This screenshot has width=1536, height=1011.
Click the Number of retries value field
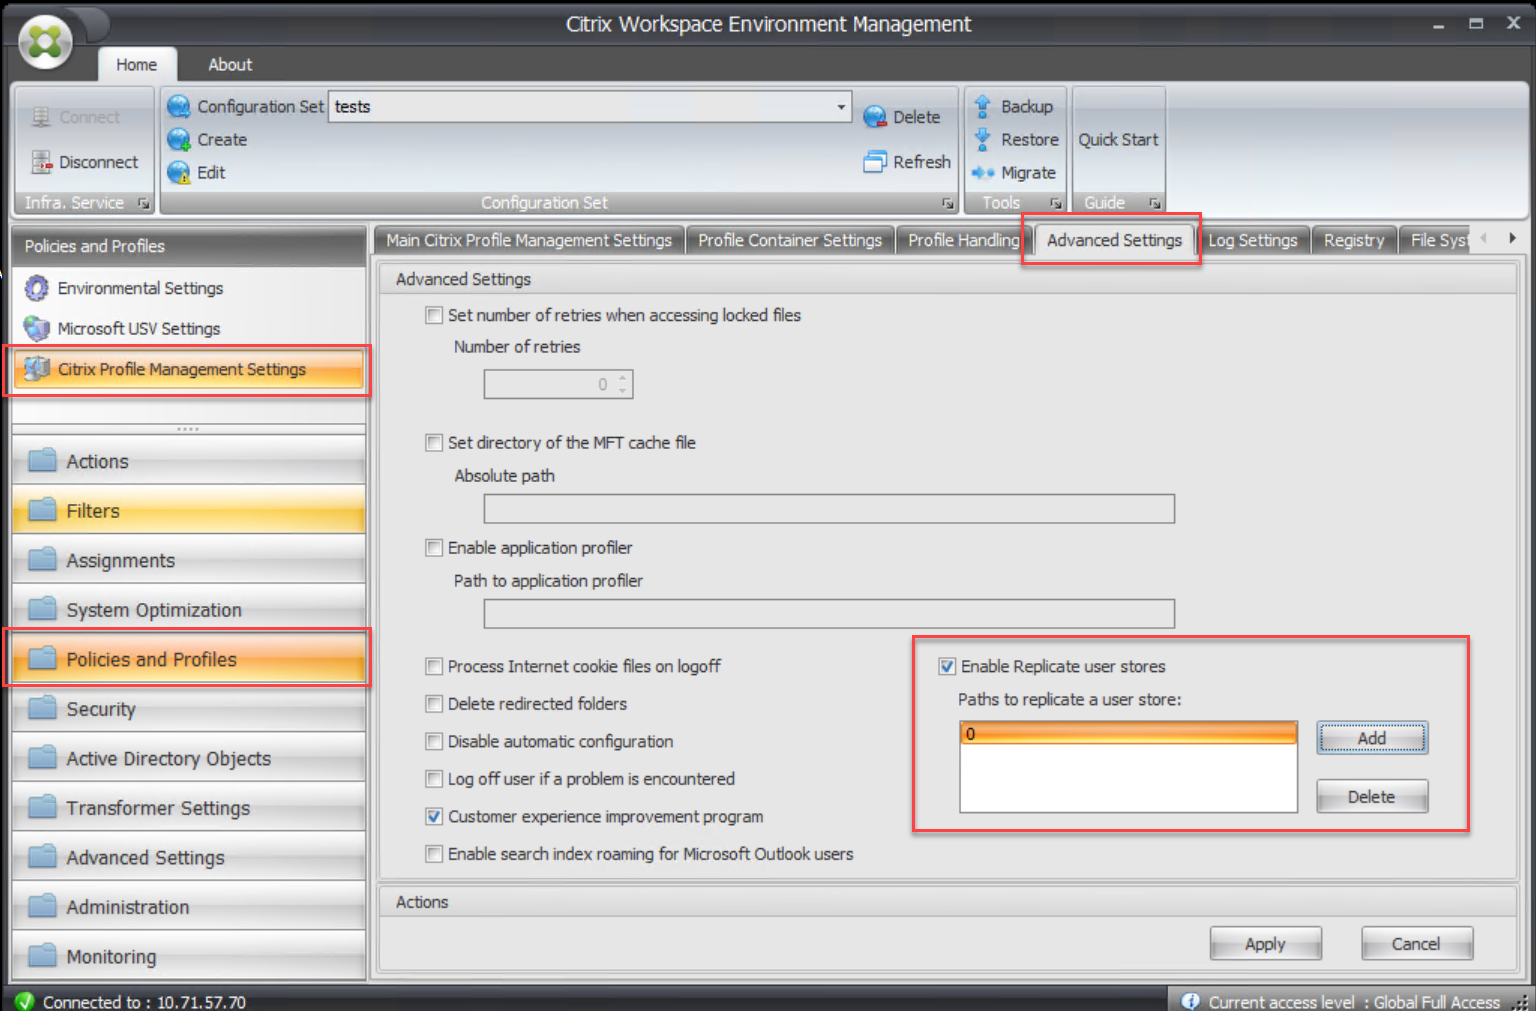coord(558,385)
